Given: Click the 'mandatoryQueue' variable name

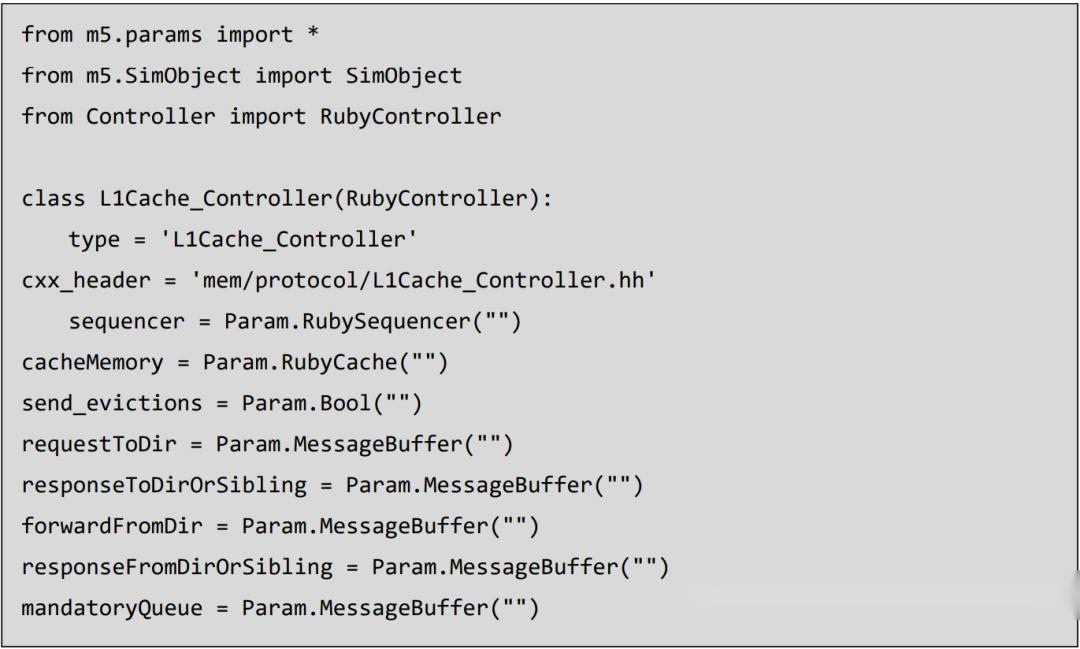Looking at the screenshot, I should click(x=112, y=607).
